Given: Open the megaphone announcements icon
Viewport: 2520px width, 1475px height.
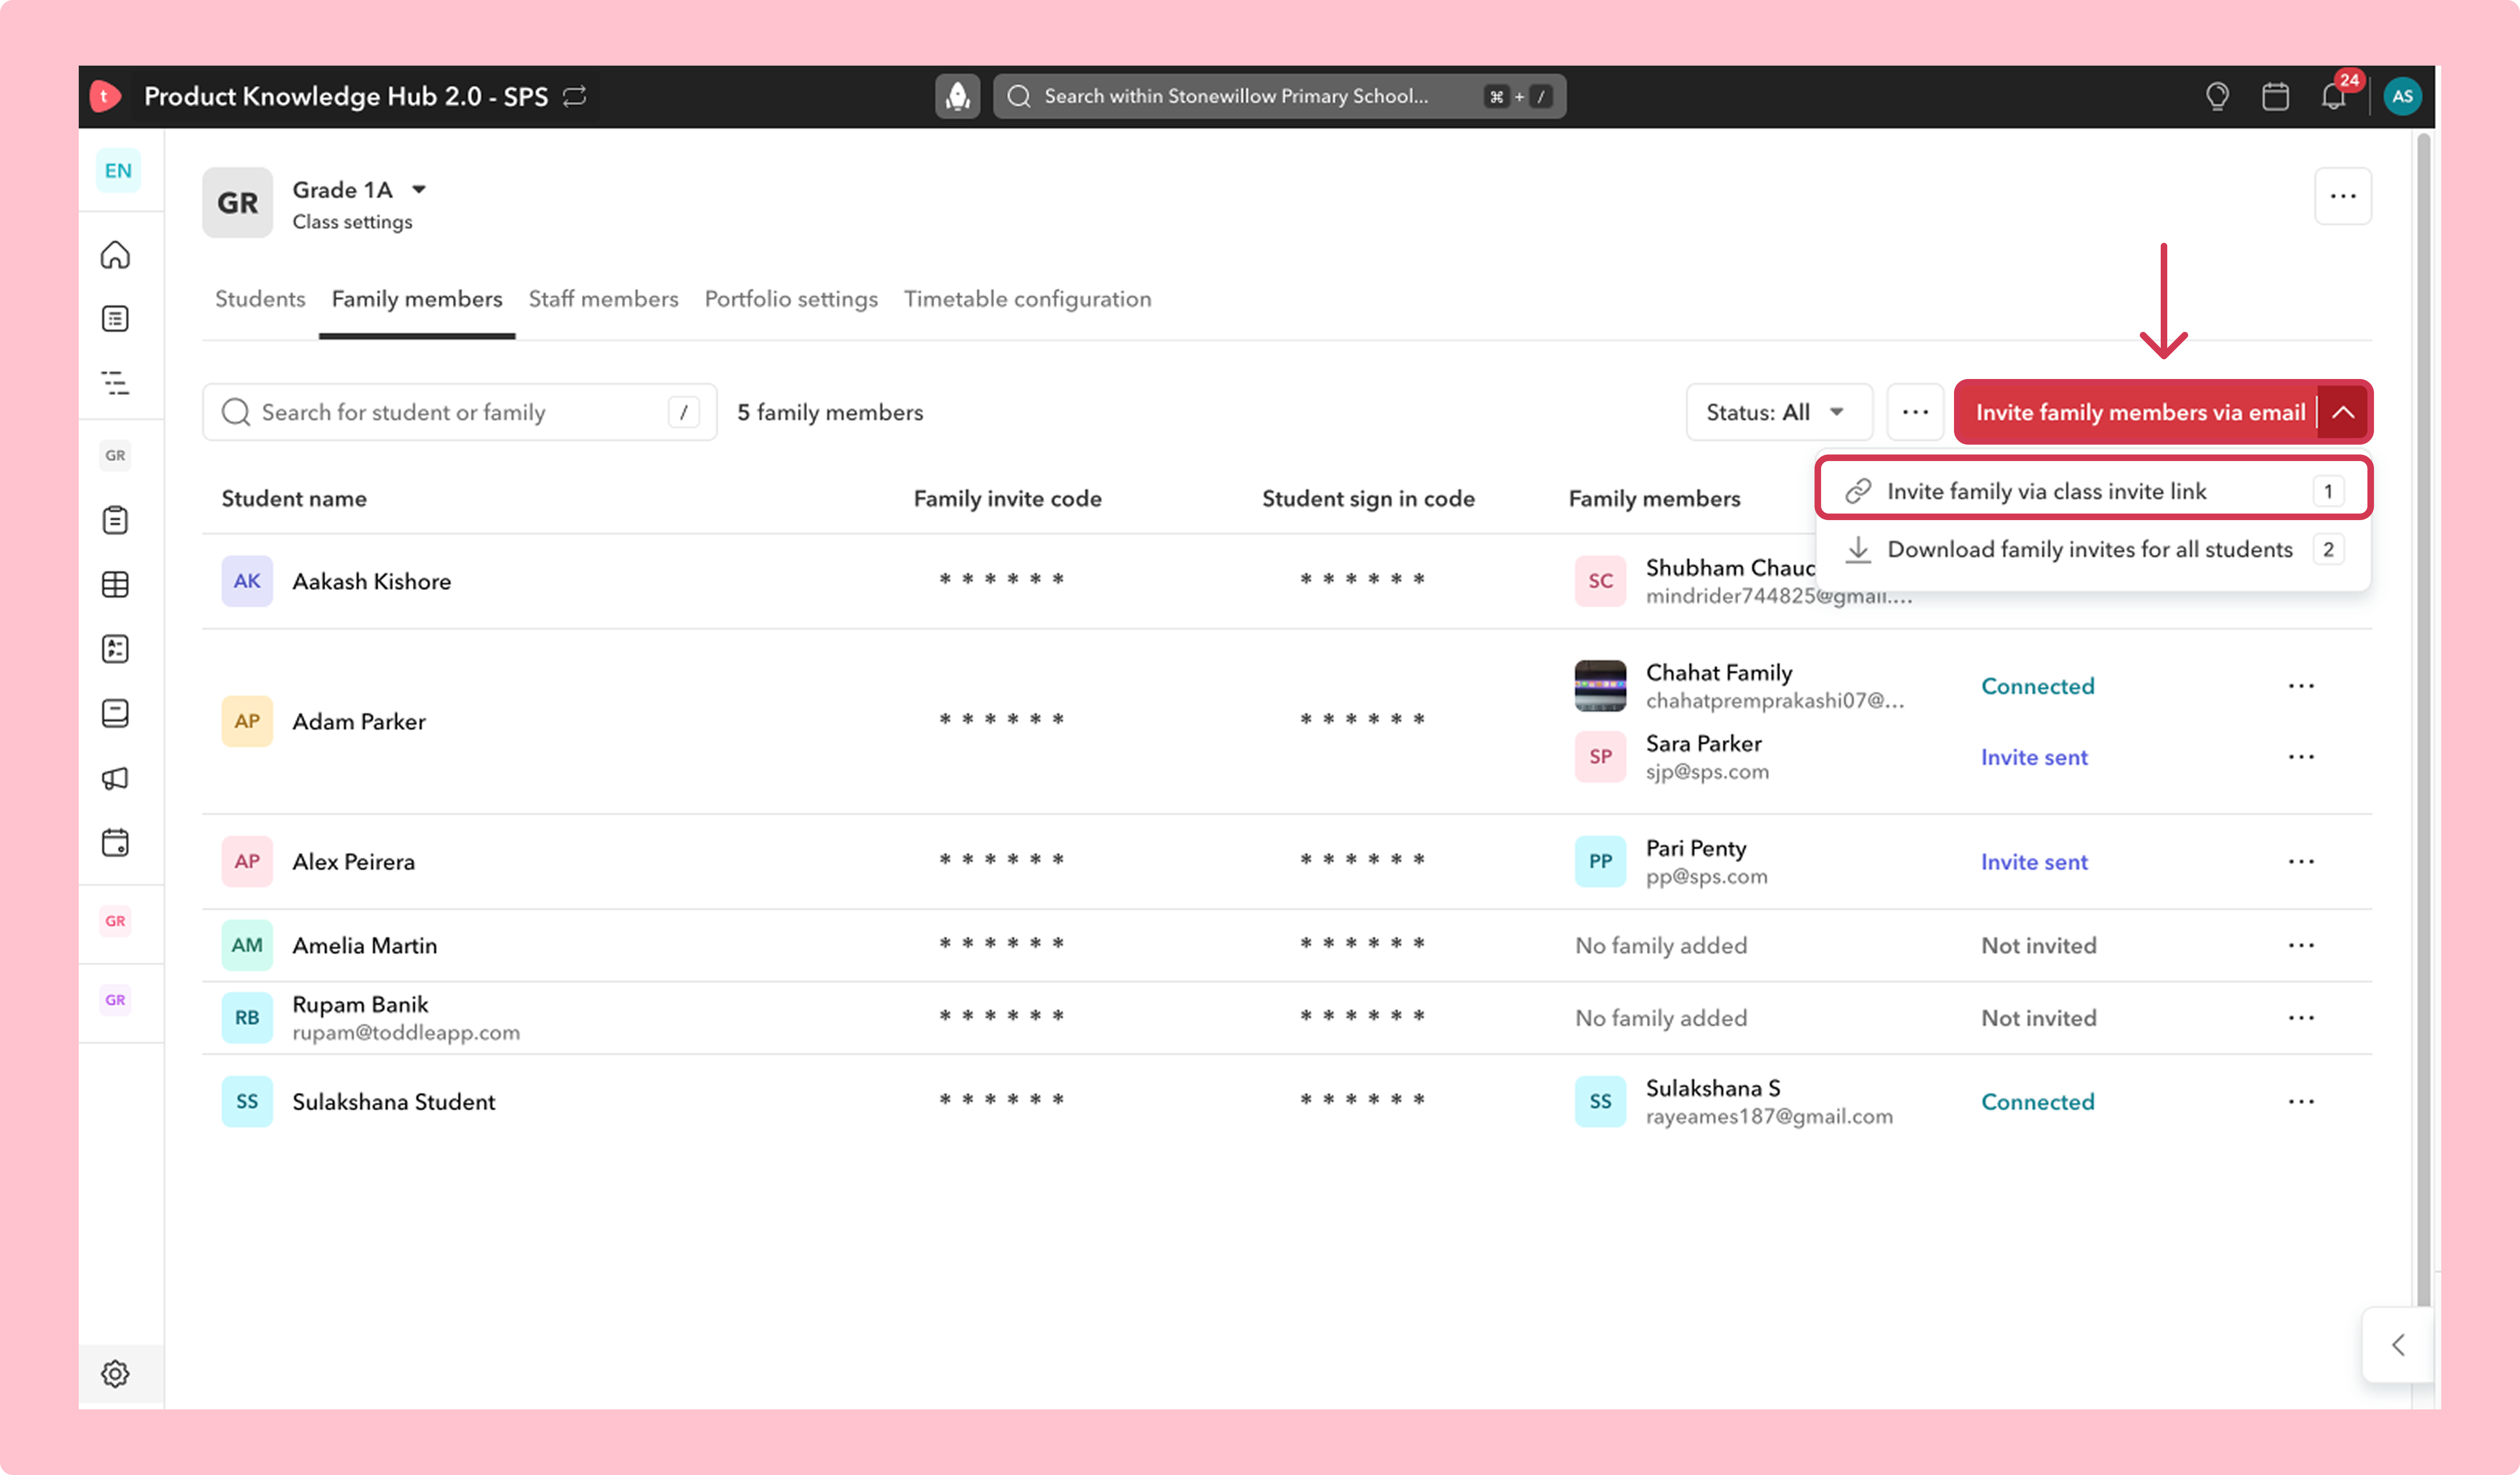Looking at the screenshot, I should point(115,778).
